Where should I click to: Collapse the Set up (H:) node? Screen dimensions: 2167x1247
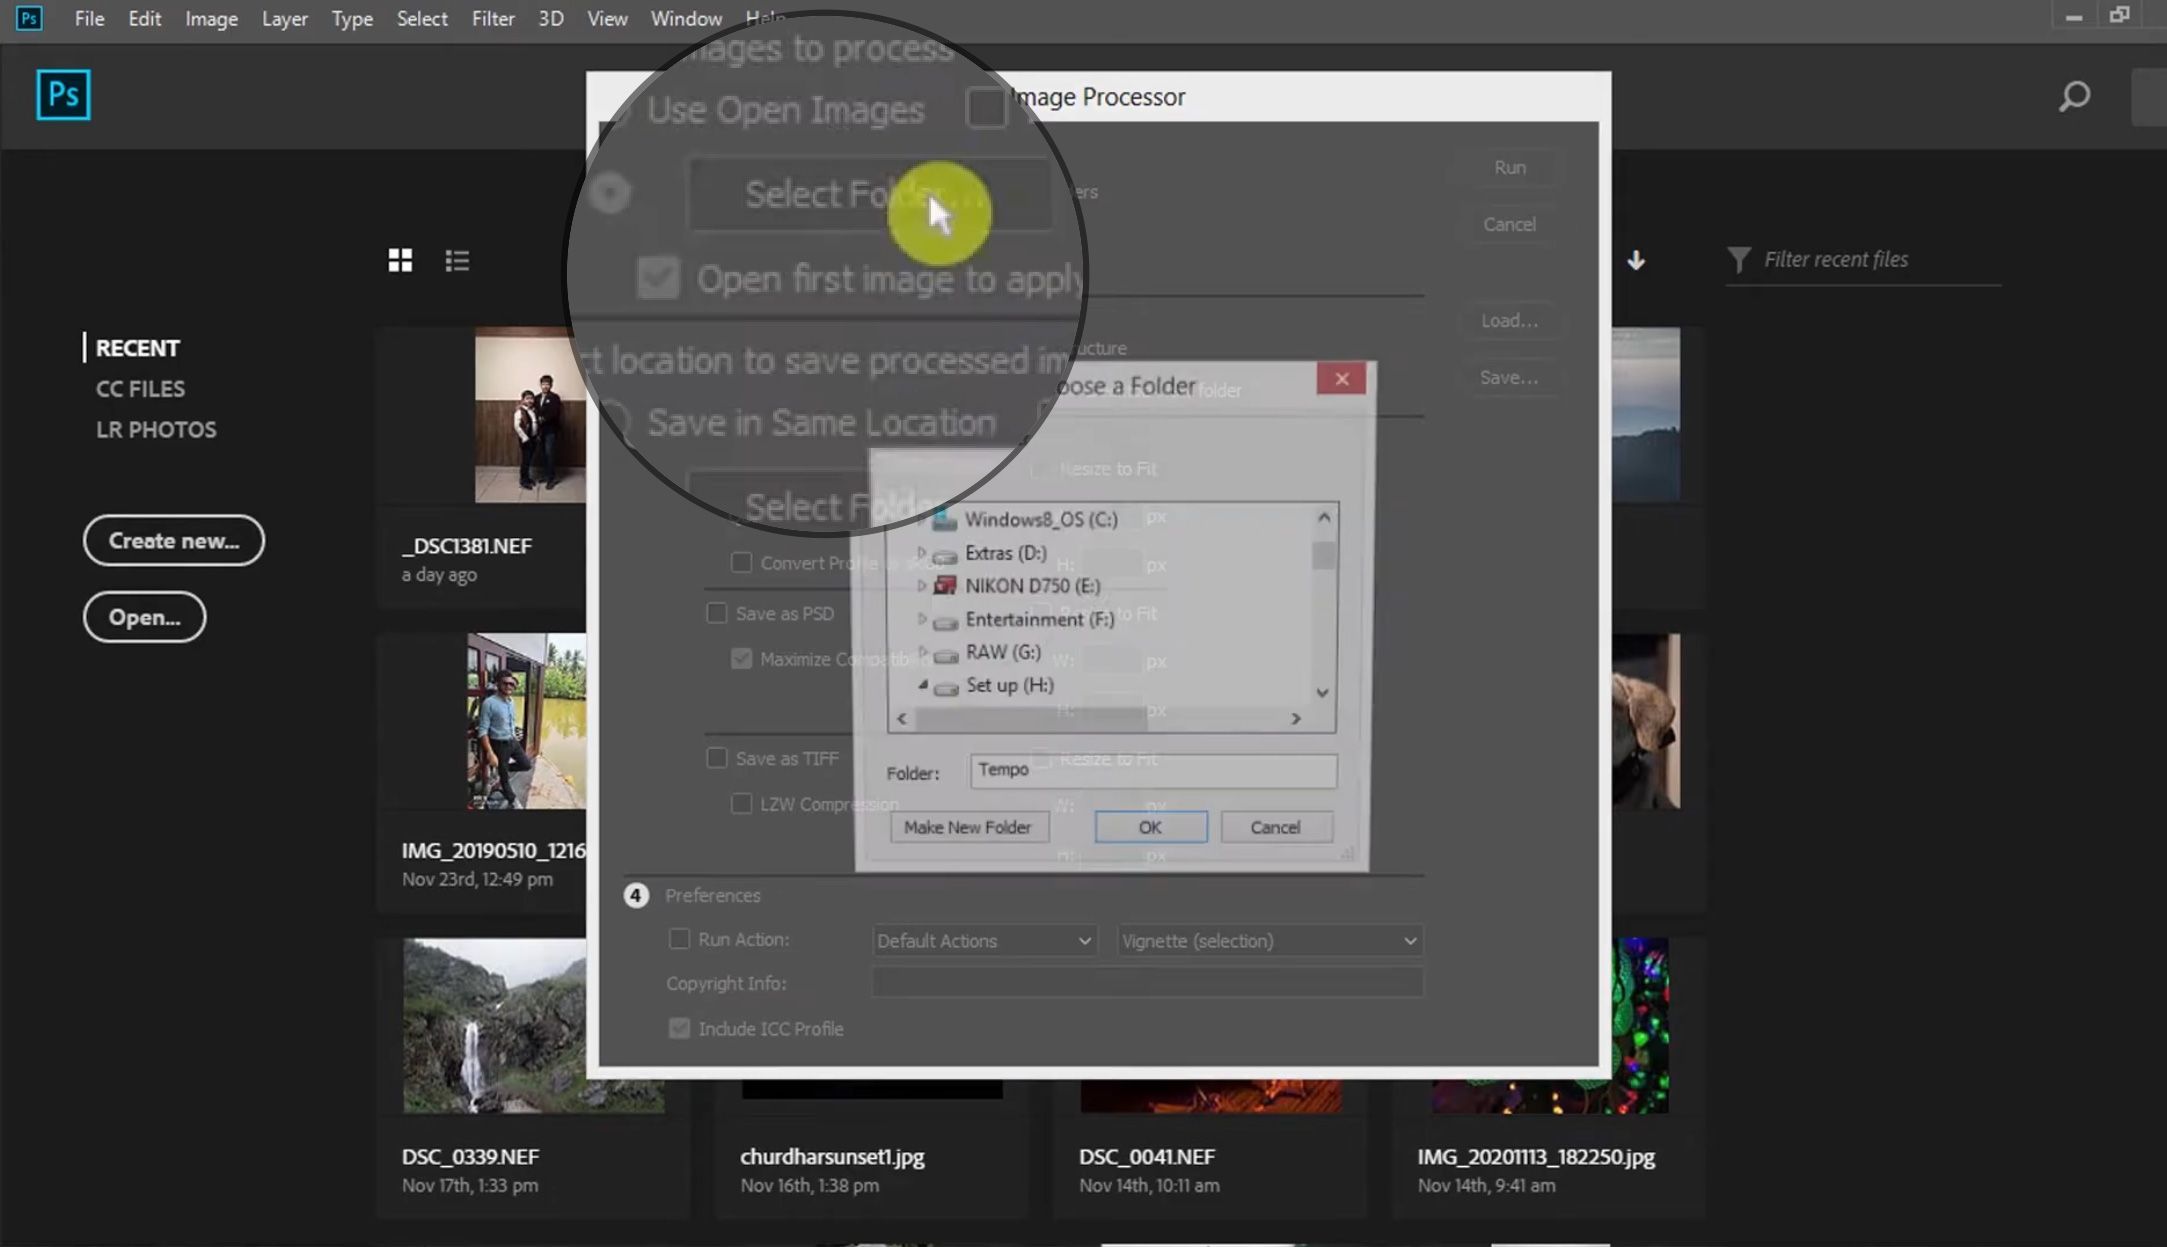(x=922, y=685)
